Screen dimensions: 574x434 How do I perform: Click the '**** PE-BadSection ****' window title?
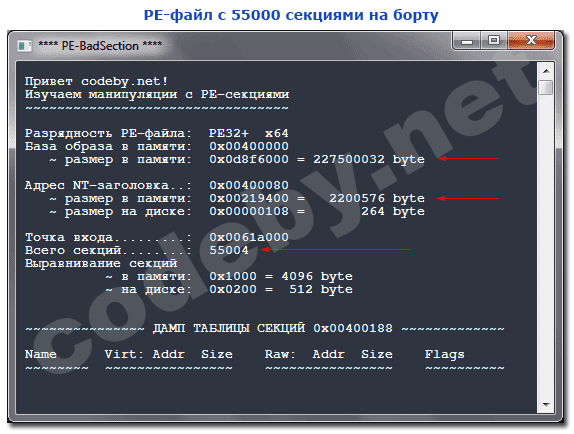tap(100, 46)
